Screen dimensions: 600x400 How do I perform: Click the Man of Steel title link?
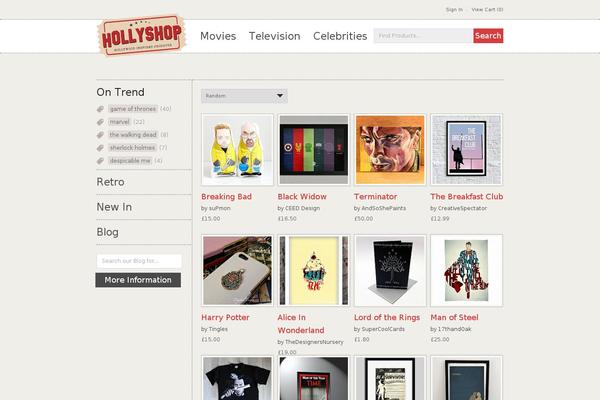(454, 317)
